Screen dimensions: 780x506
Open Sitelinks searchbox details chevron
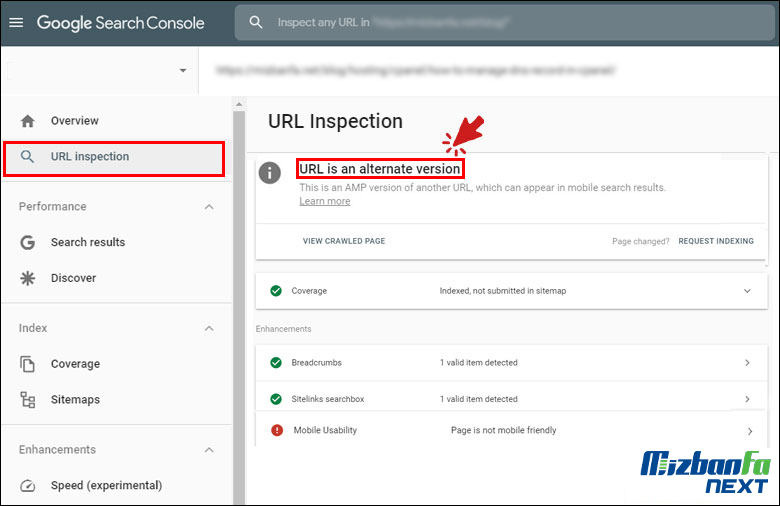click(747, 399)
